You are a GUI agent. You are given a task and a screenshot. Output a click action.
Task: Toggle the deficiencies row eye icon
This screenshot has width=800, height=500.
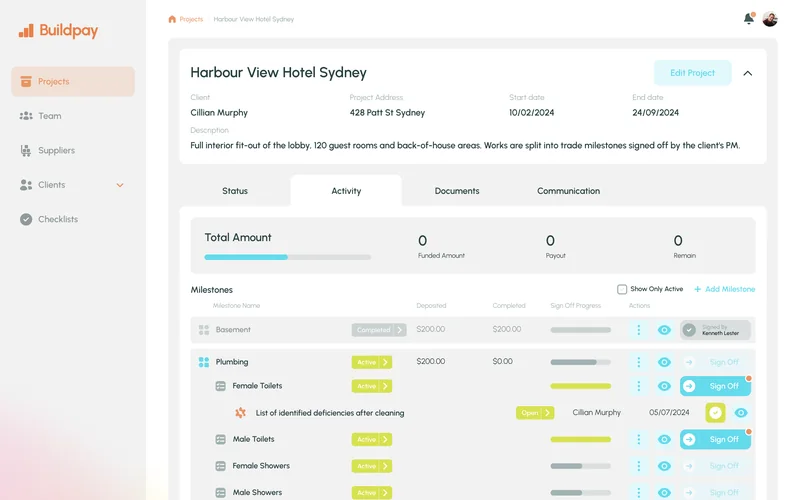[x=741, y=413]
